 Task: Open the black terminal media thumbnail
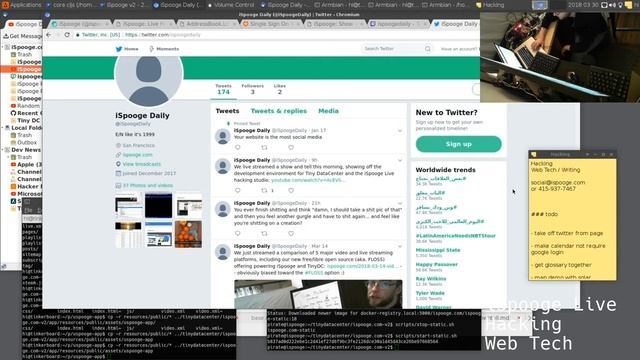coord(158,205)
